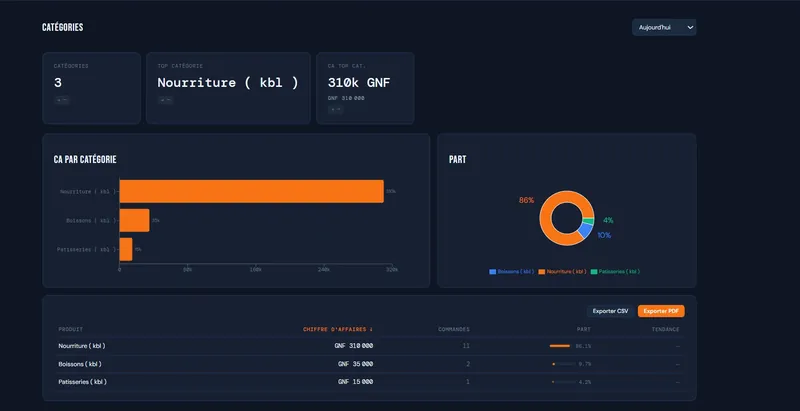Image resolution: width=800 pixels, height=411 pixels.
Task: Click the 10% label beside the donut
Action: (x=604, y=235)
